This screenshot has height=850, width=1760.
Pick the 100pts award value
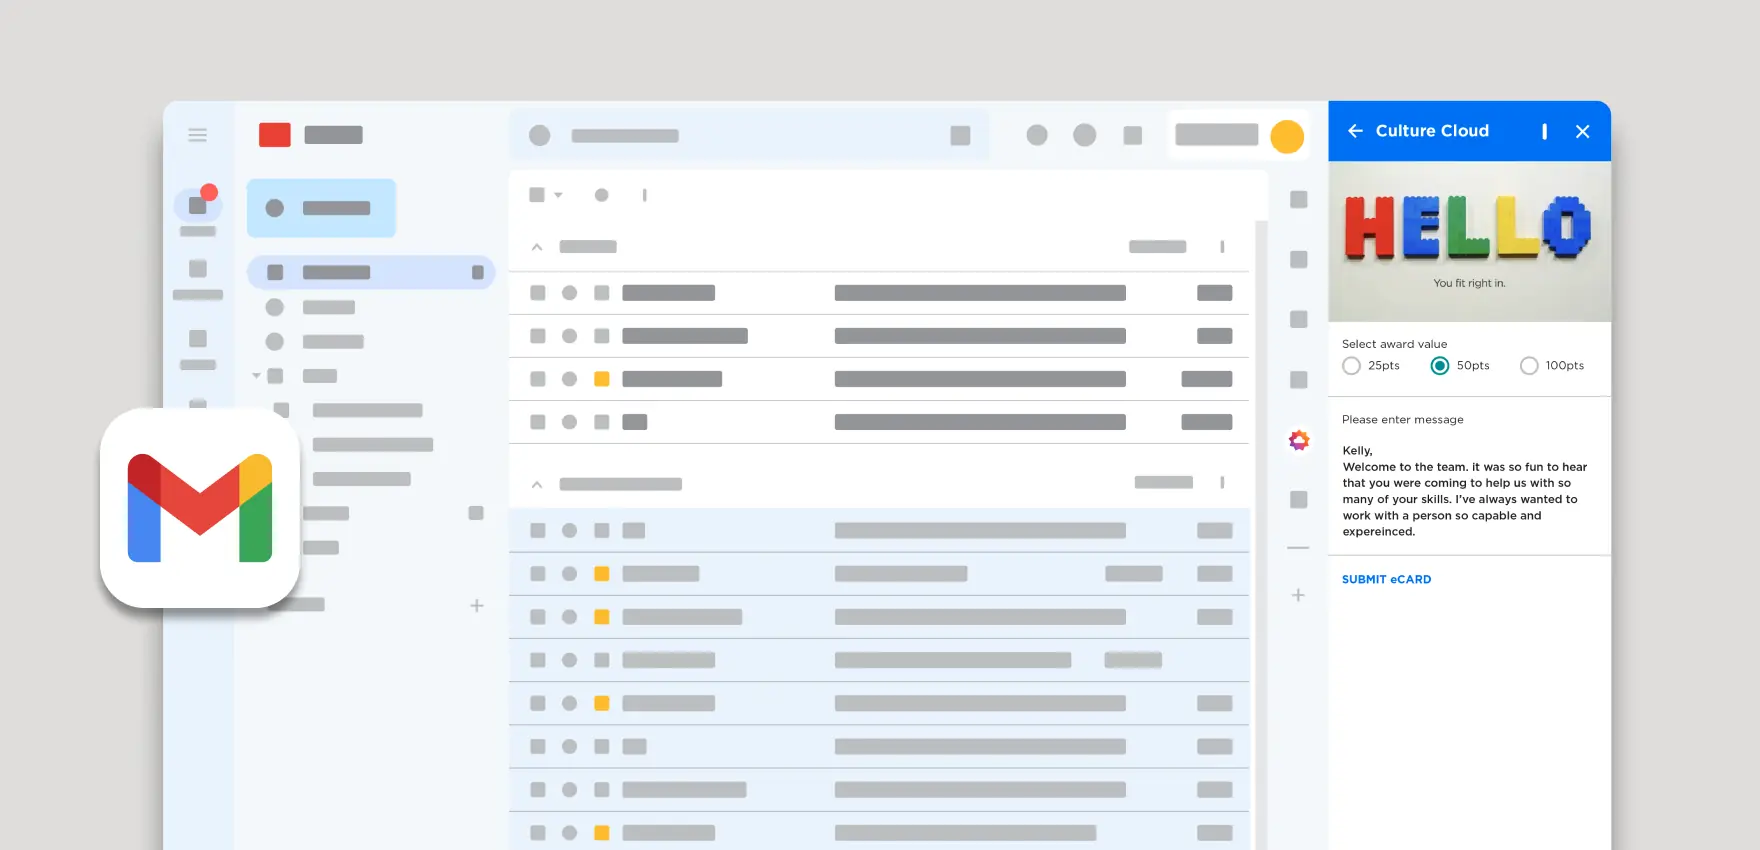tap(1529, 366)
